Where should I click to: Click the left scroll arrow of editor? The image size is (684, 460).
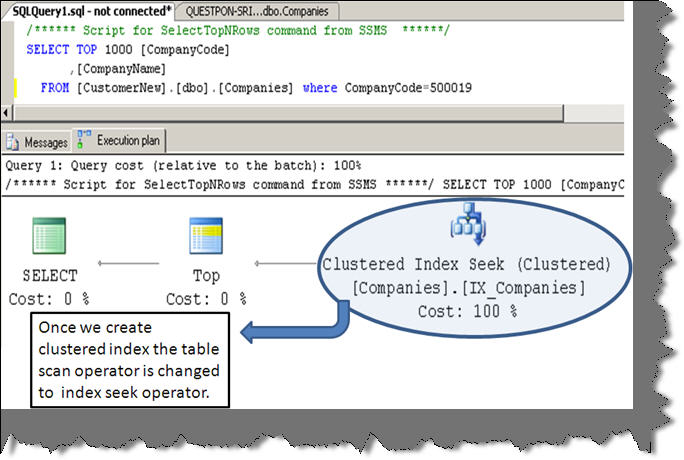tap(6, 113)
